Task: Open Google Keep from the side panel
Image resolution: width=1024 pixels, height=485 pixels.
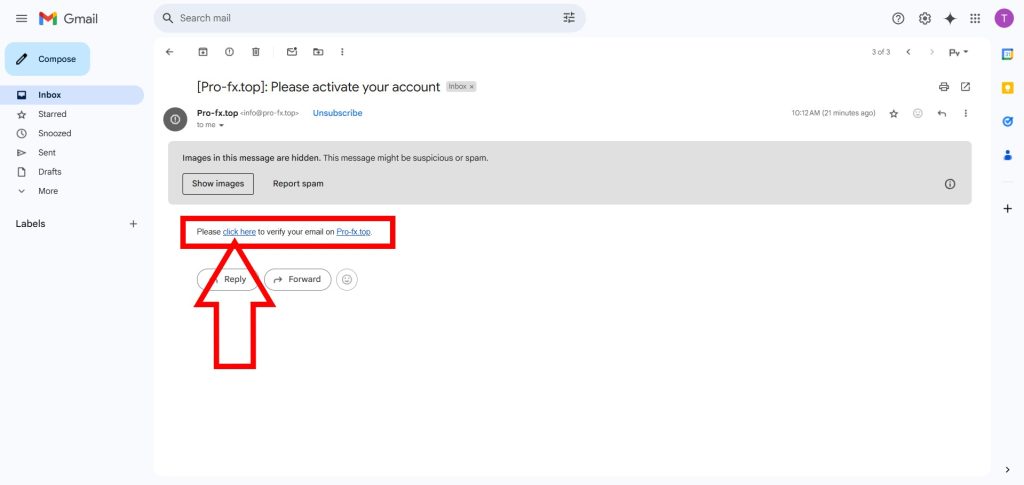Action: pos(1008,87)
